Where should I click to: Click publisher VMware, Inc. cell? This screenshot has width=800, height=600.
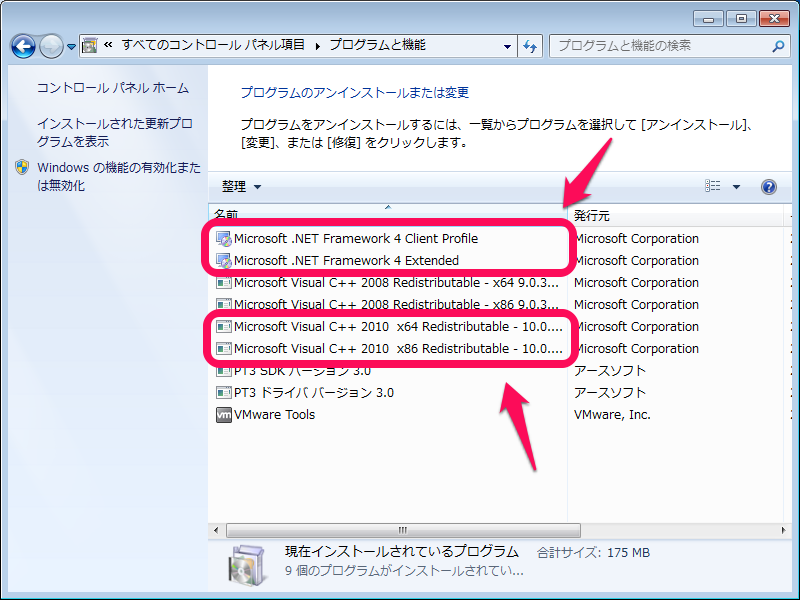[x=612, y=415]
